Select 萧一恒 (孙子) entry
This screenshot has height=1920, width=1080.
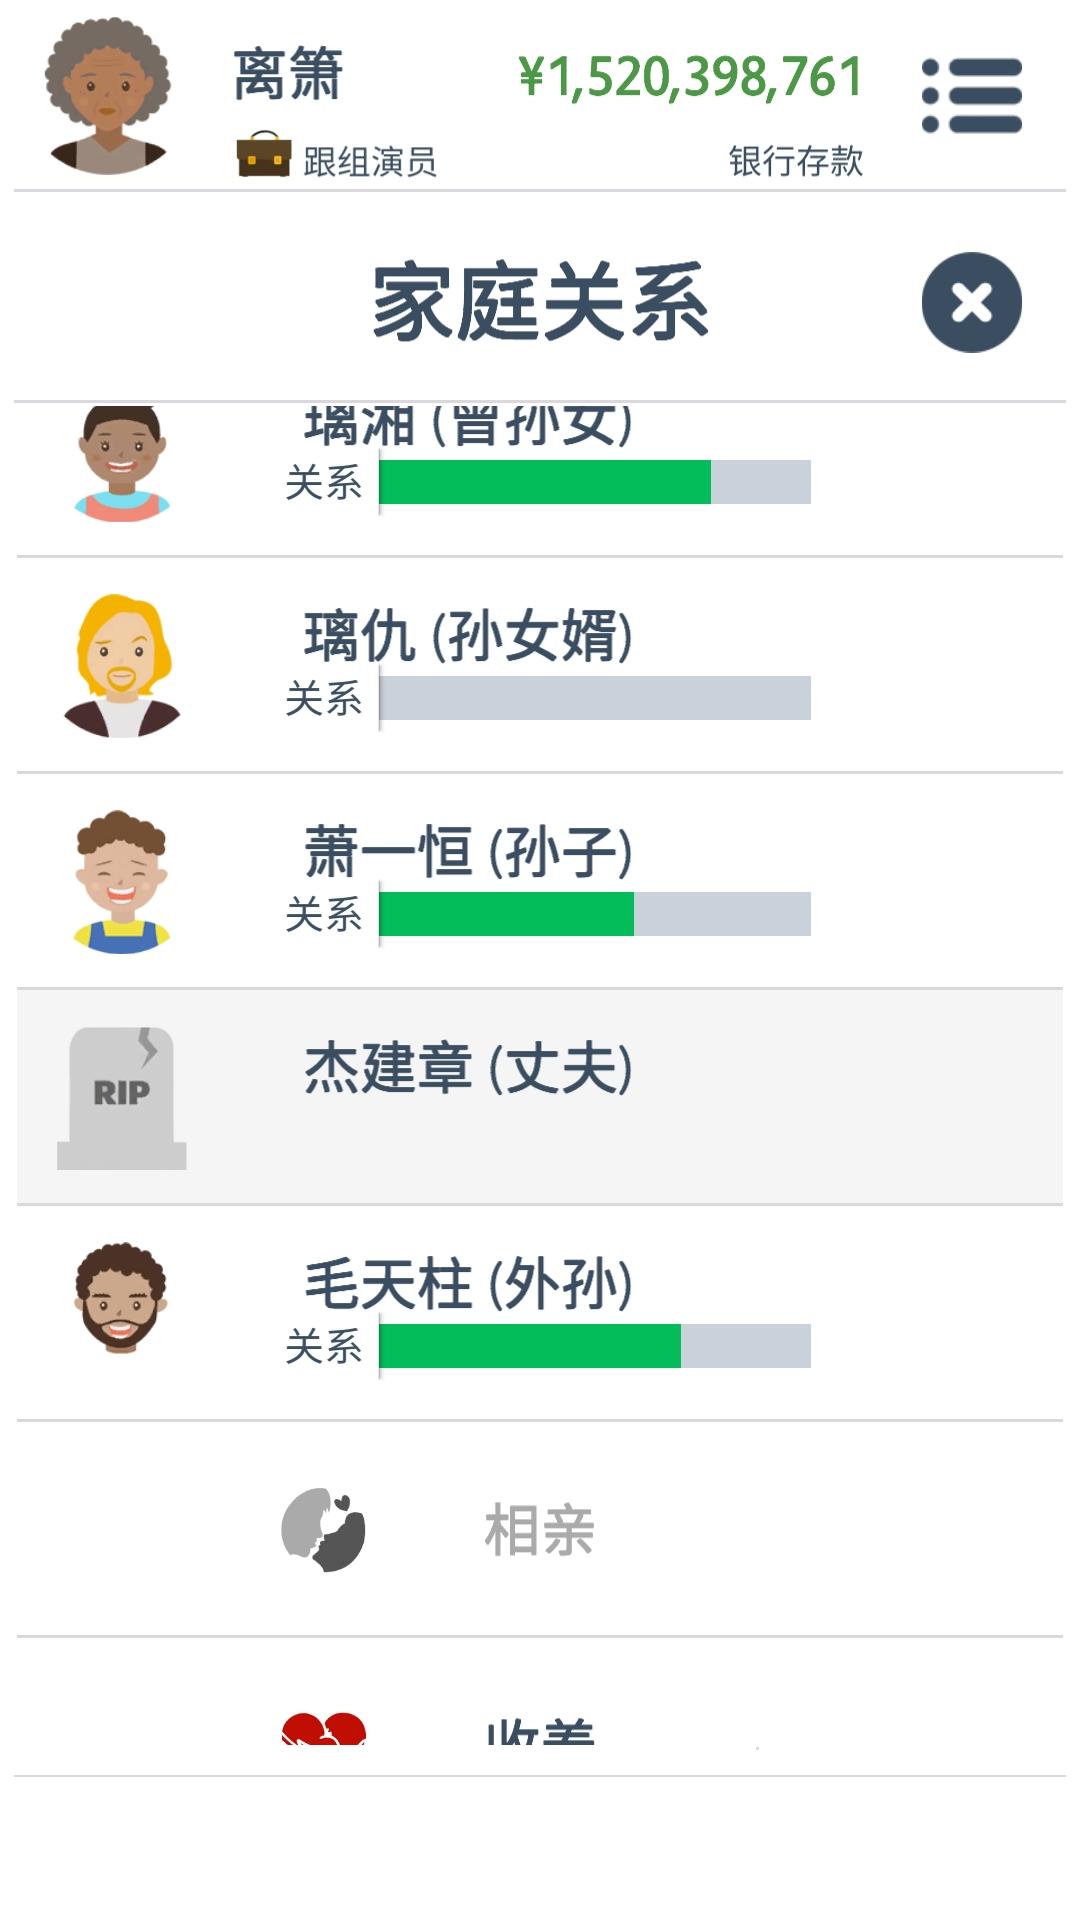coord(540,881)
